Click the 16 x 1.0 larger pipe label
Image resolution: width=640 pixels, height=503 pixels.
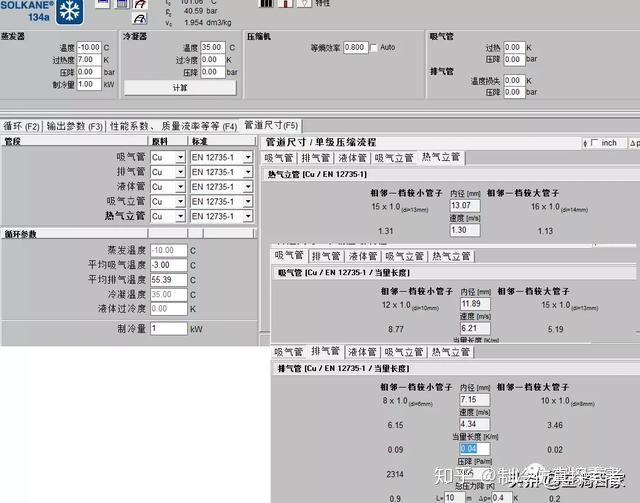(559, 207)
